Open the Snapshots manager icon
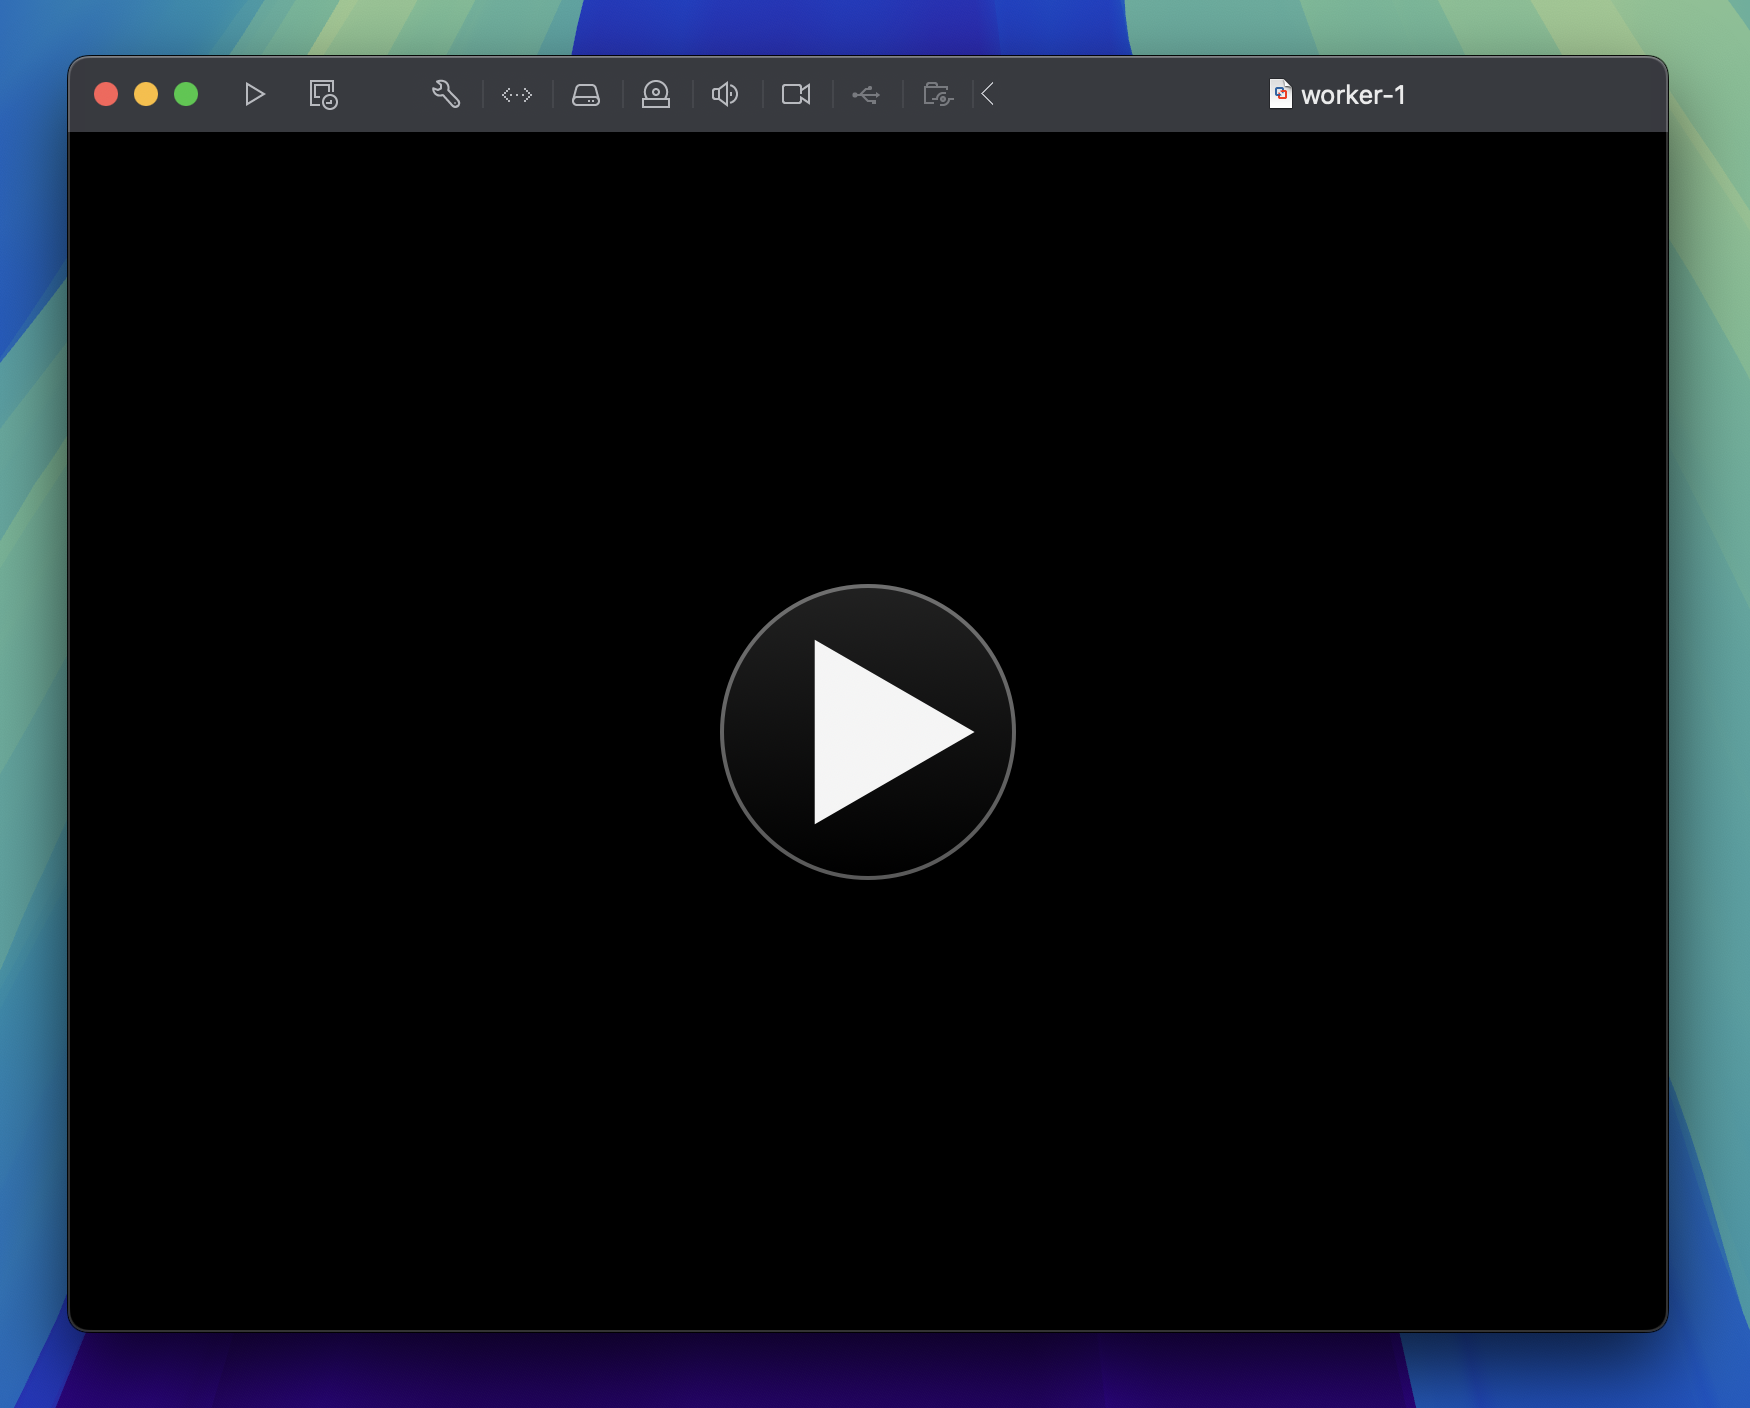The height and width of the screenshot is (1408, 1750). 323,95
